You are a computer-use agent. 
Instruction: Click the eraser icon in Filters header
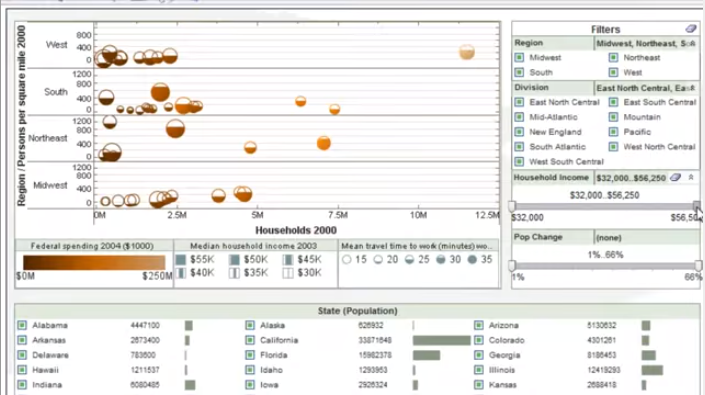pos(691,29)
